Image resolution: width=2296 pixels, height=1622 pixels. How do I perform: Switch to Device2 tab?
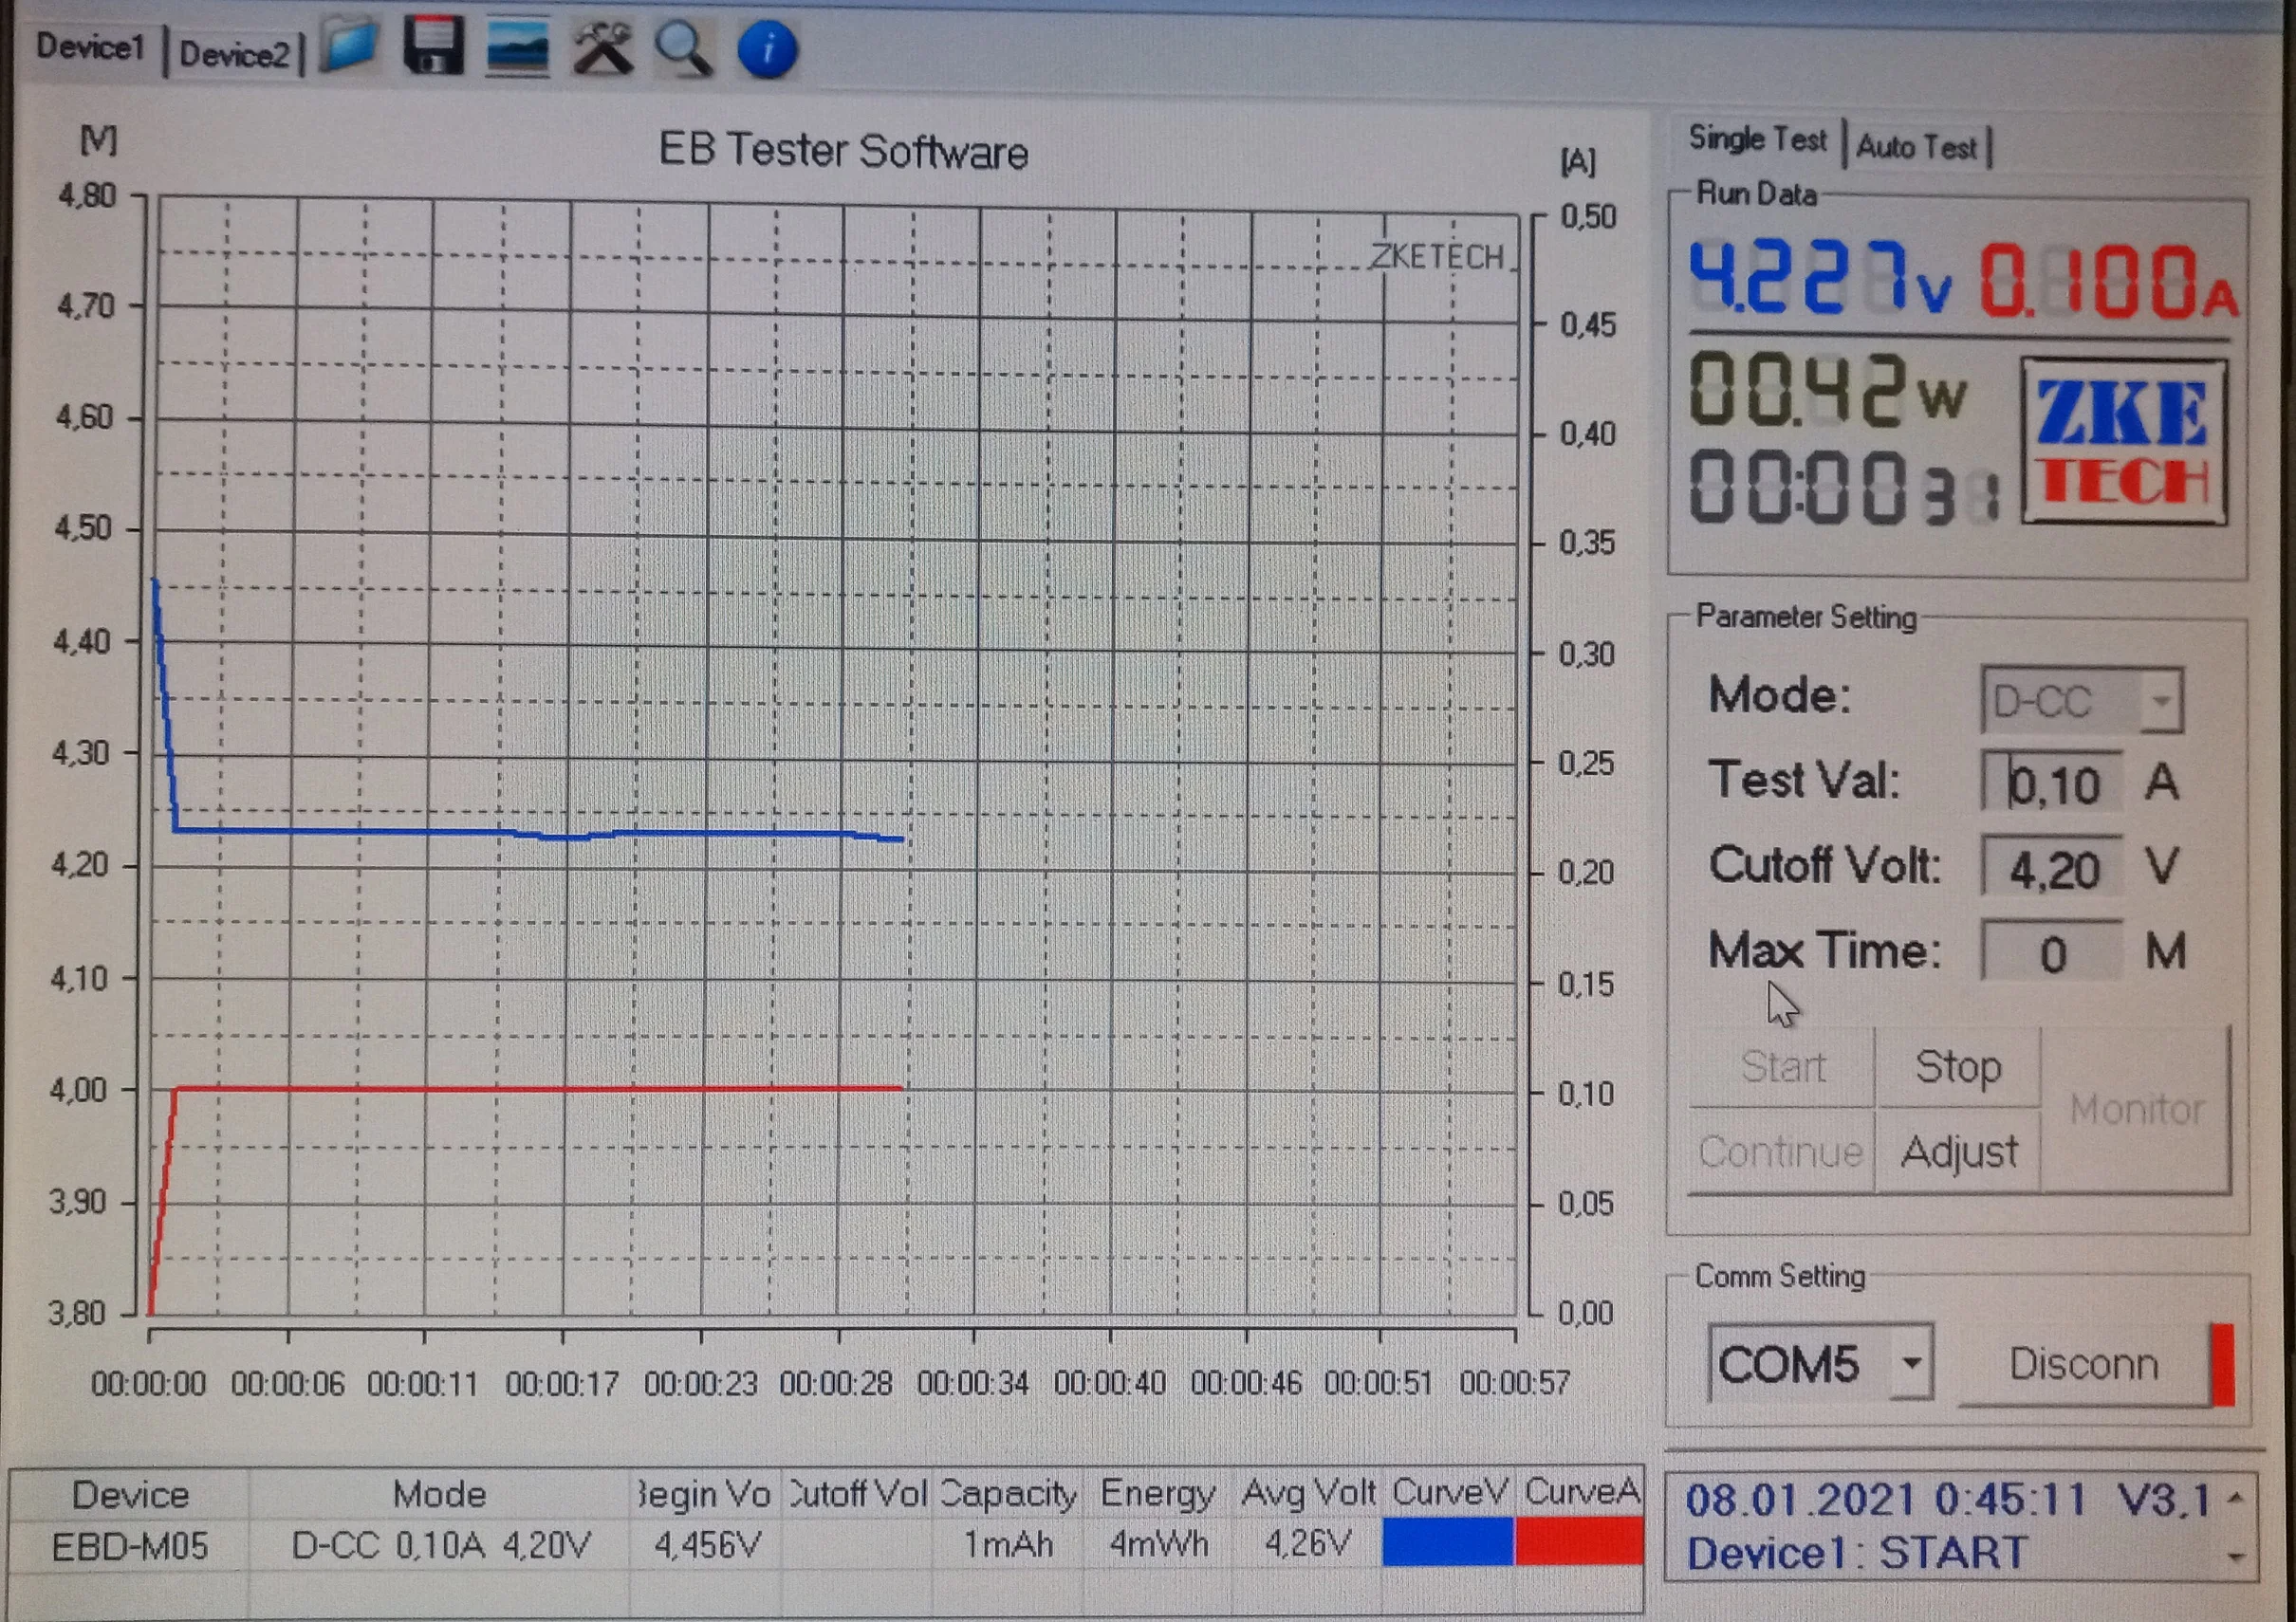click(x=234, y=54)
